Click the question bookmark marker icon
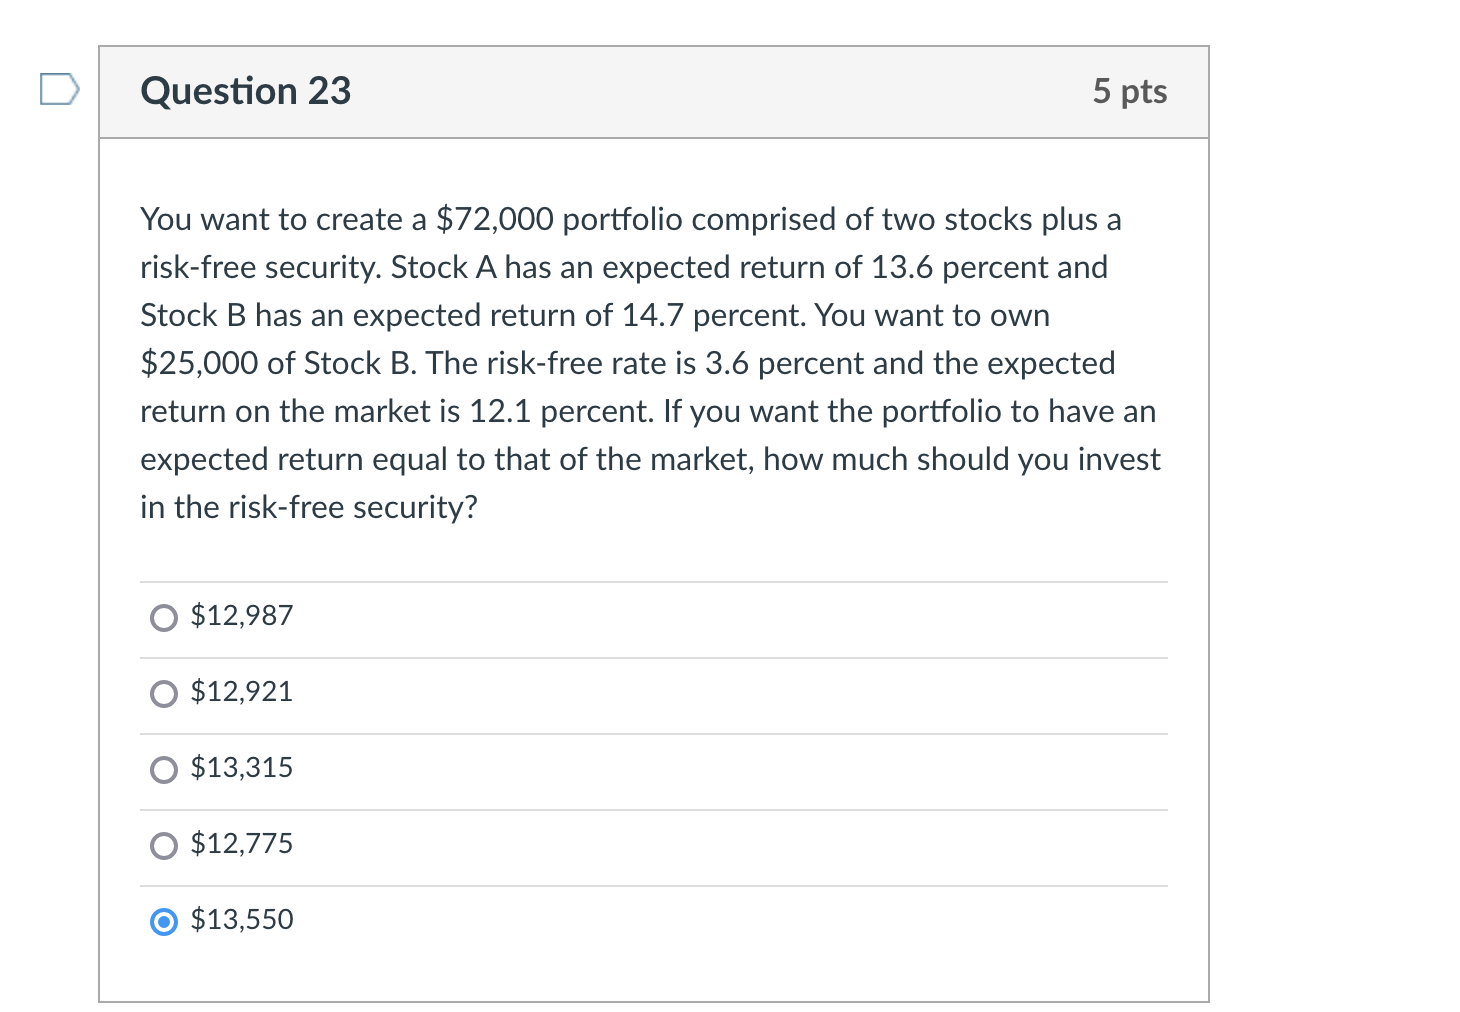This screenshot has width=1460, height=1012. click(x=60, y=90)
